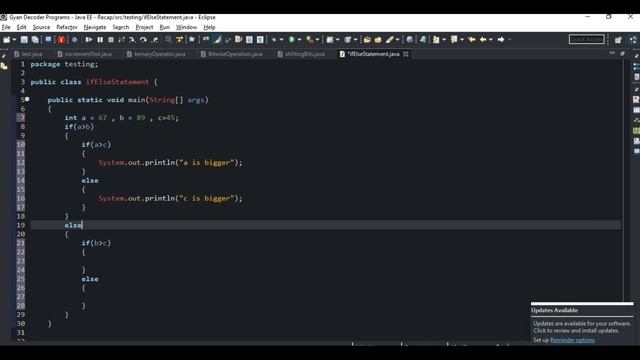Minimize the editor area
The image size is (640, 360).
coord(612,53)
